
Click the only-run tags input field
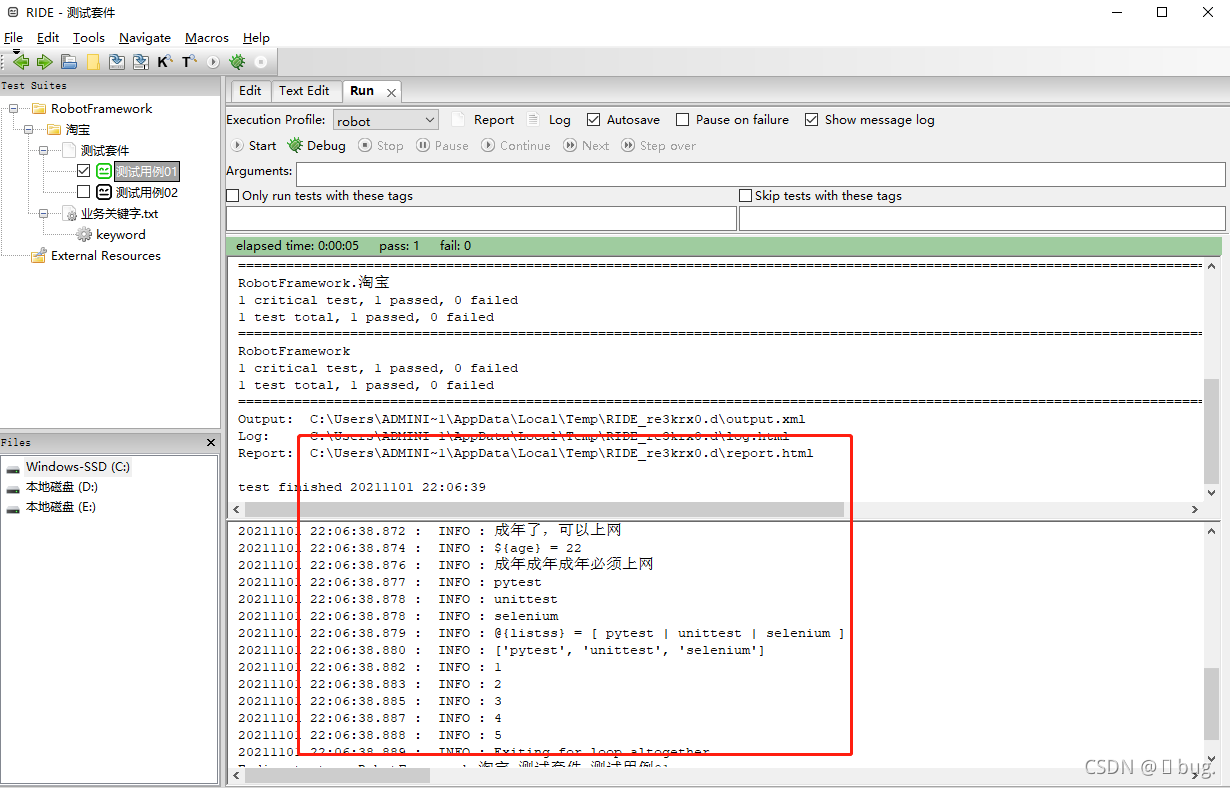pos(482,219)
